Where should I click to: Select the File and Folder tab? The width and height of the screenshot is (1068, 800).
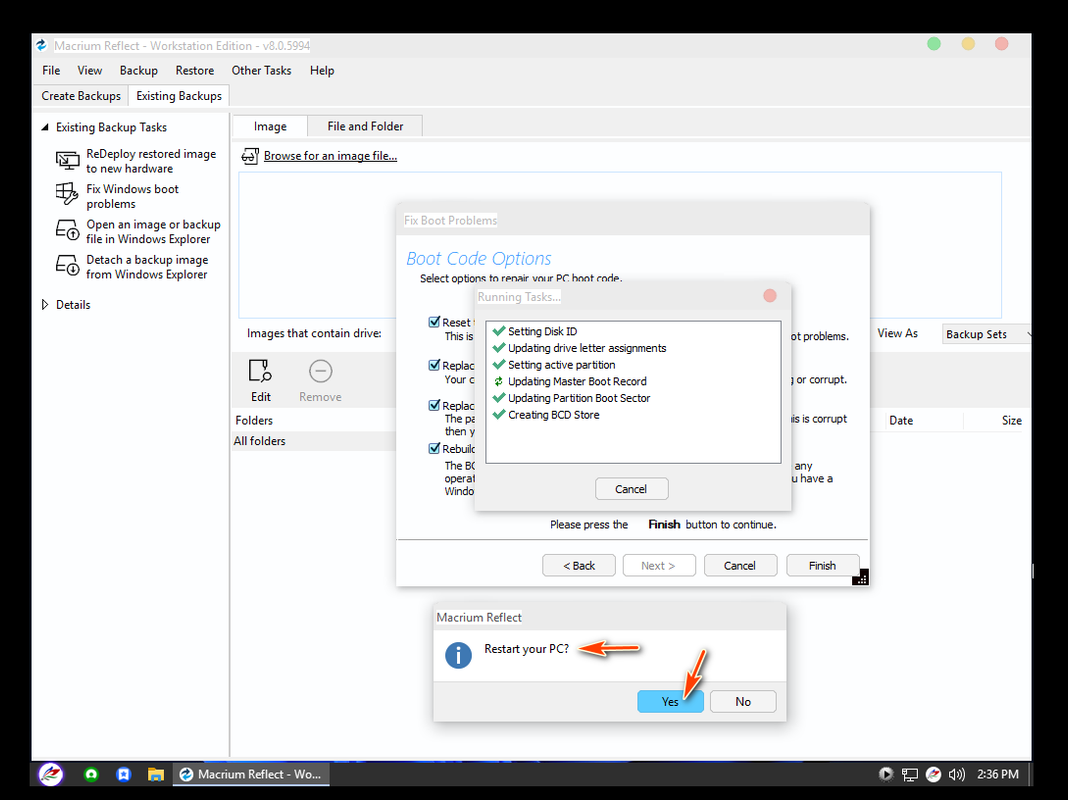[365, 126]
